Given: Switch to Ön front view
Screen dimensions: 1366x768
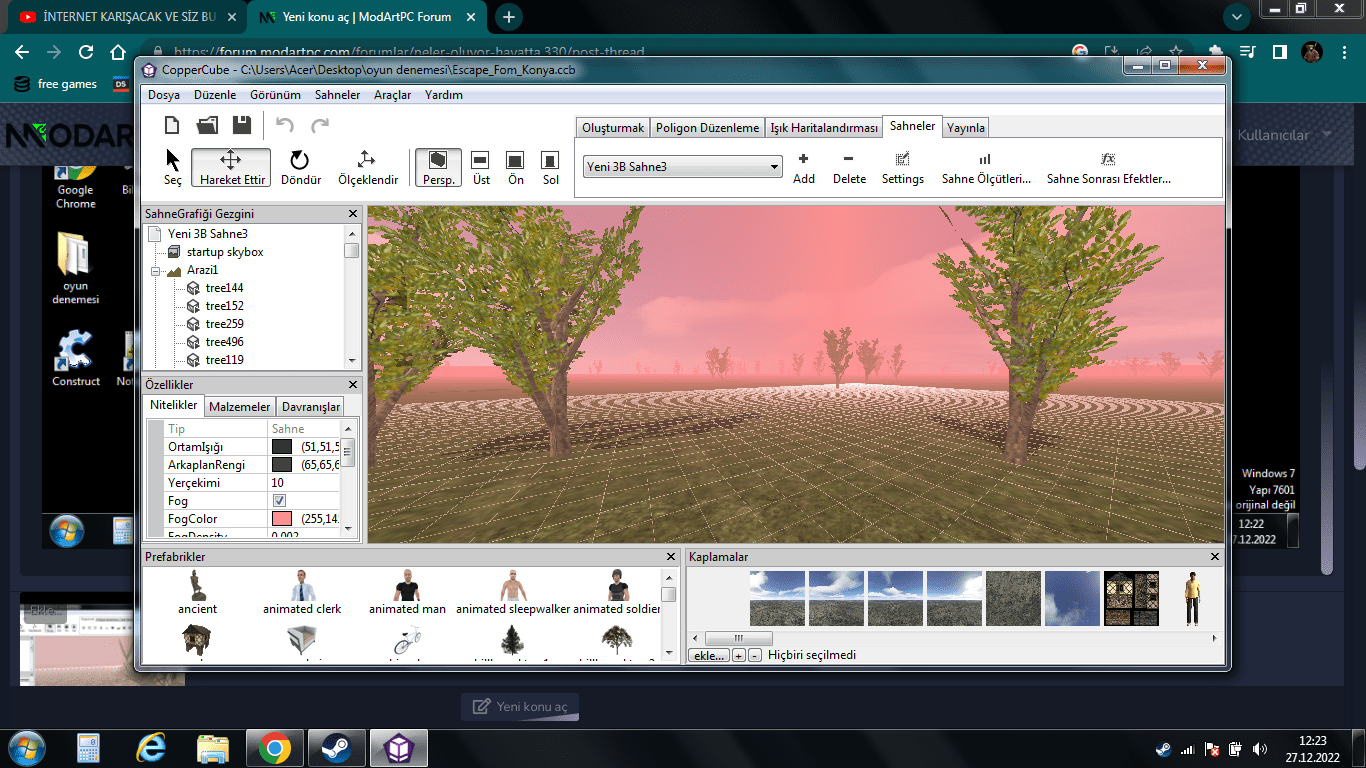Looking at the screenshot, I should click(515, 167).
